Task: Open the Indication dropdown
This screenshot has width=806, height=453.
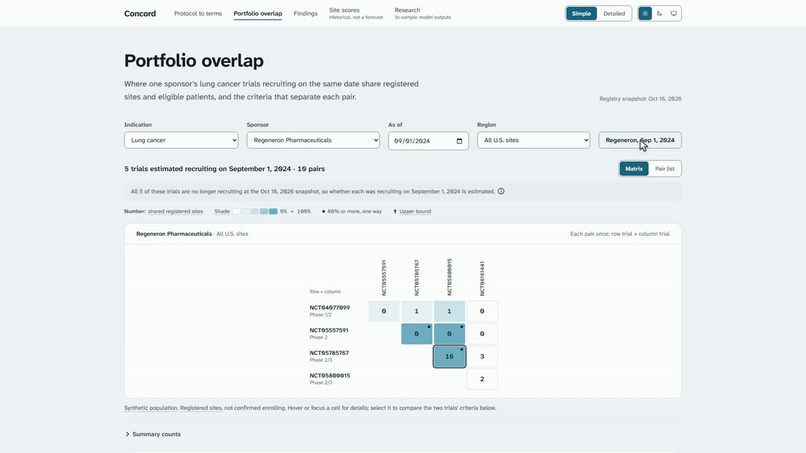Action: click(x=181, y=140)
